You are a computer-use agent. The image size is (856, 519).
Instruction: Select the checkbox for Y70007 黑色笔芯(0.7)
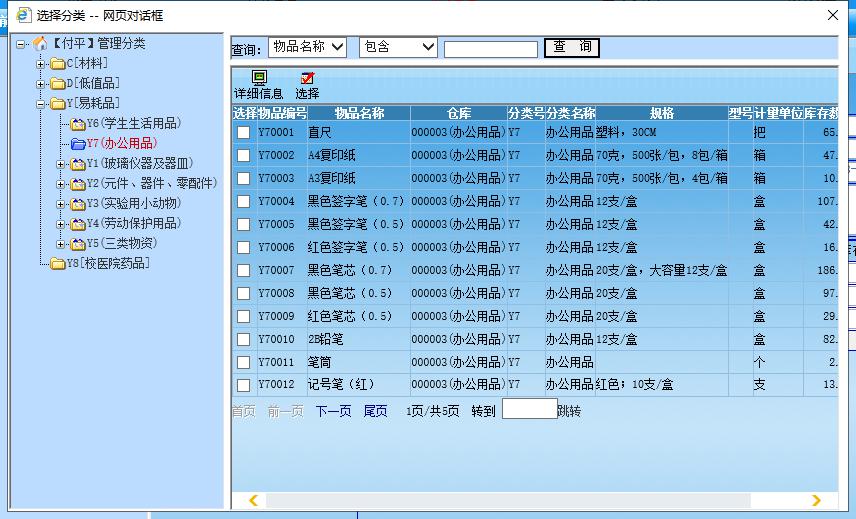click(x=243, y=271)
